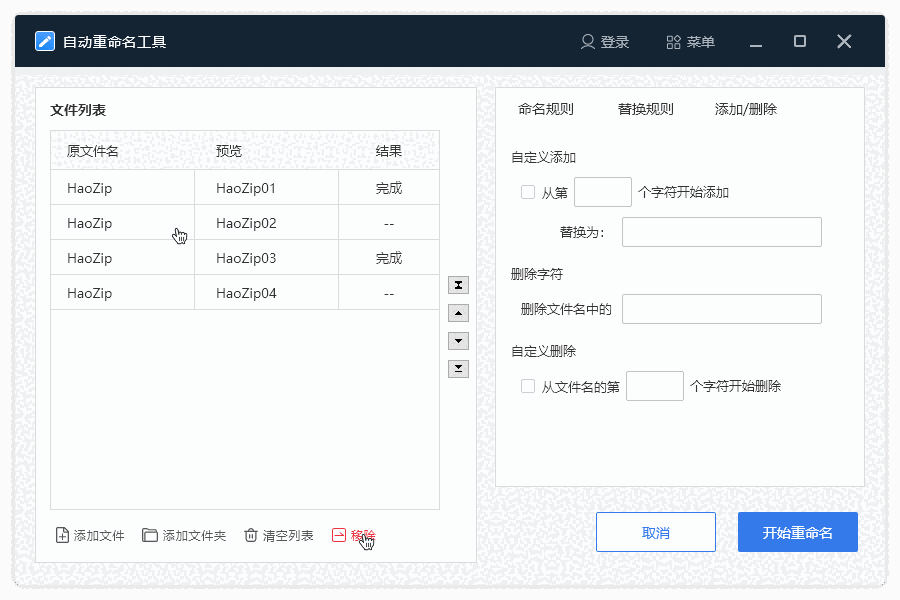Click the 开始重命名 start rename button
The width and height of the screenshot is (900, 600).
[x=797, y=531]
